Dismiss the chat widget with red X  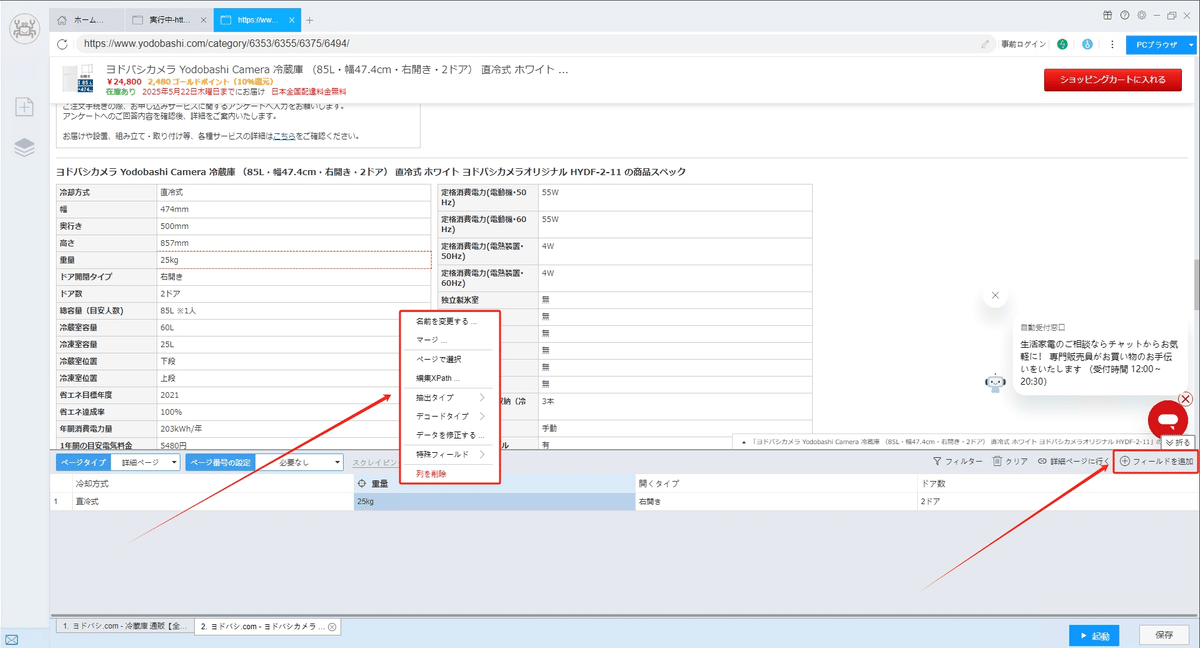coord(1185,399)
